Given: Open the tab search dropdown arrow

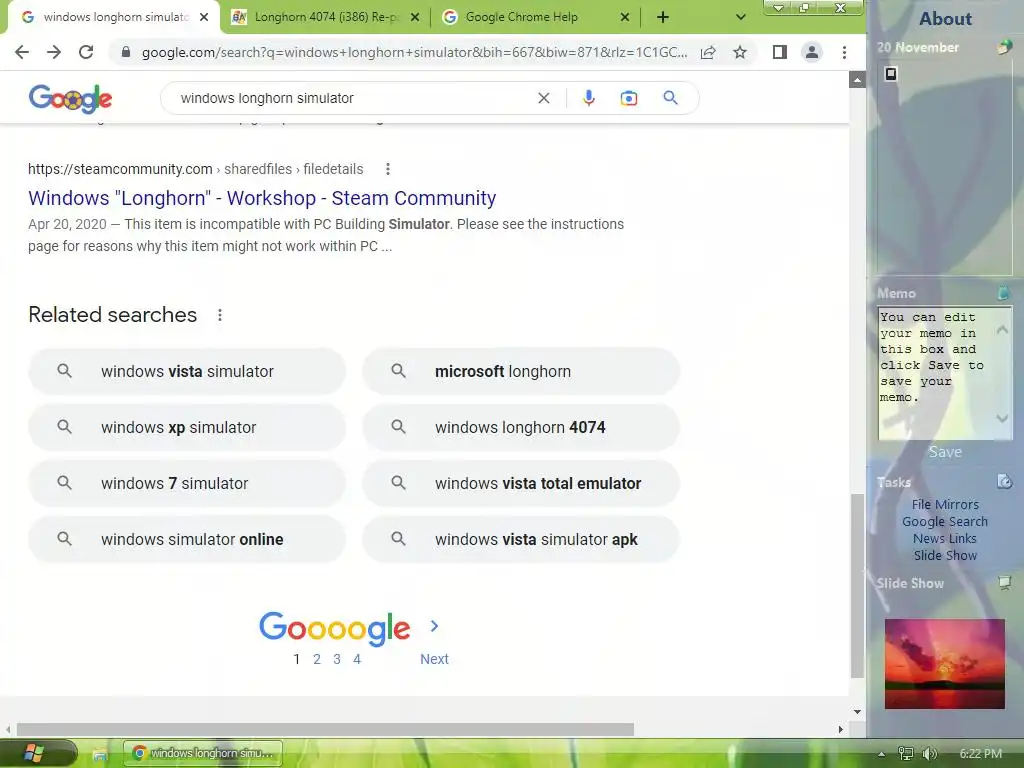Looking at the screenshot, I should [x=741, y=17].
